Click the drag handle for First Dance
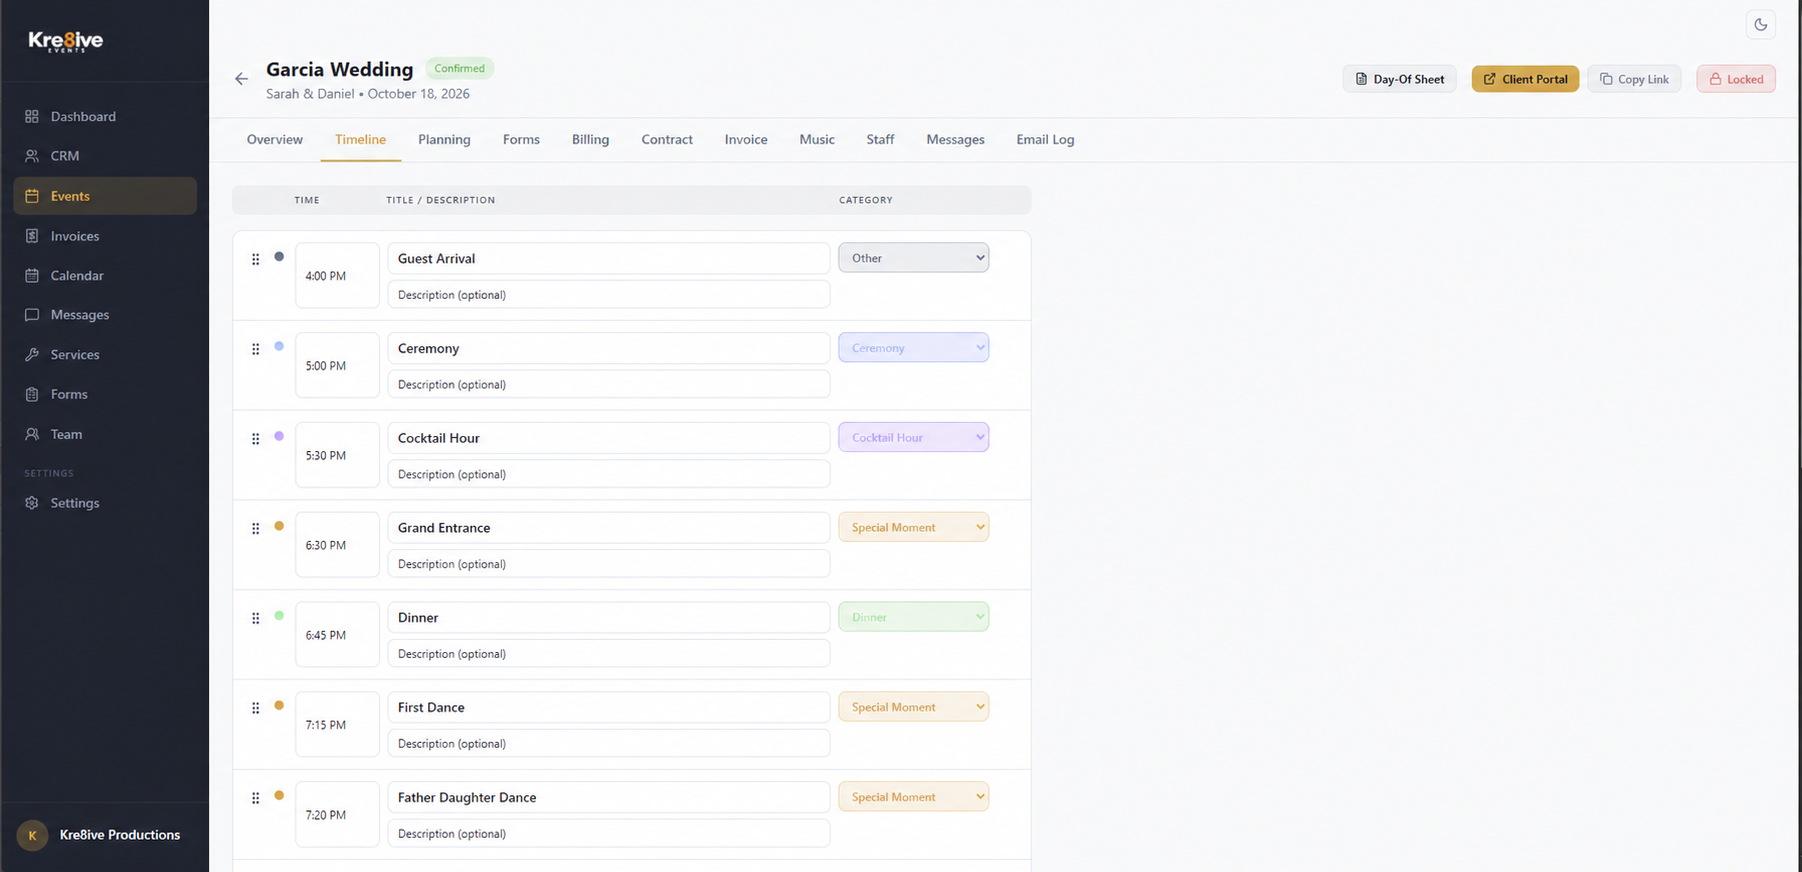 tap(256, 709)
